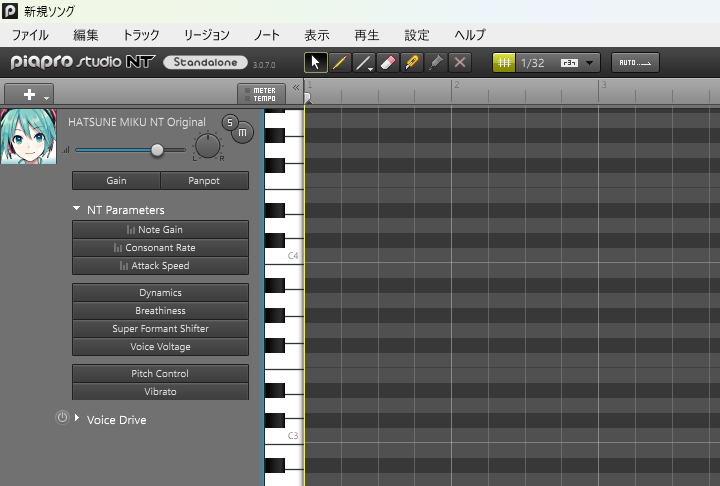Toggle solo on Hatsune Miku track
Viewport: 720px width, 486px height.
pyautogui.click(x=229, y=123)
